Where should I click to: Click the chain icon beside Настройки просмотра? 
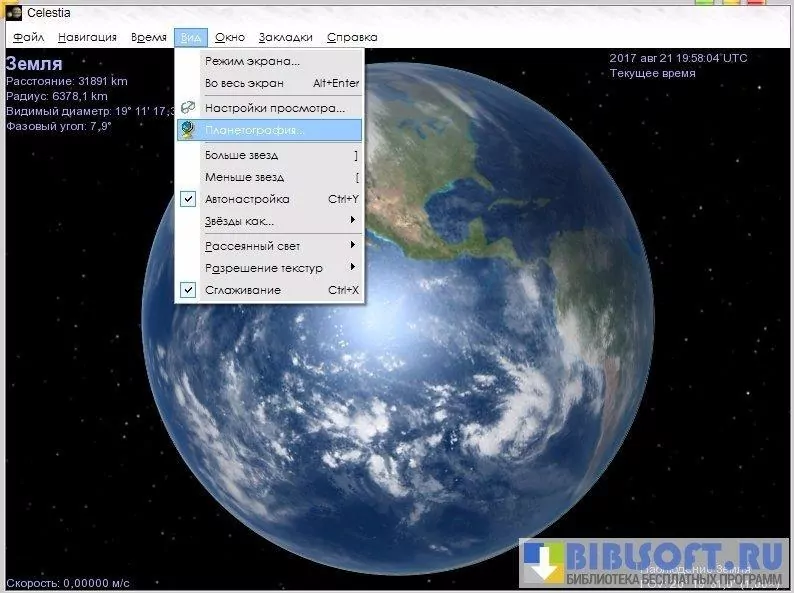(188, 107)
